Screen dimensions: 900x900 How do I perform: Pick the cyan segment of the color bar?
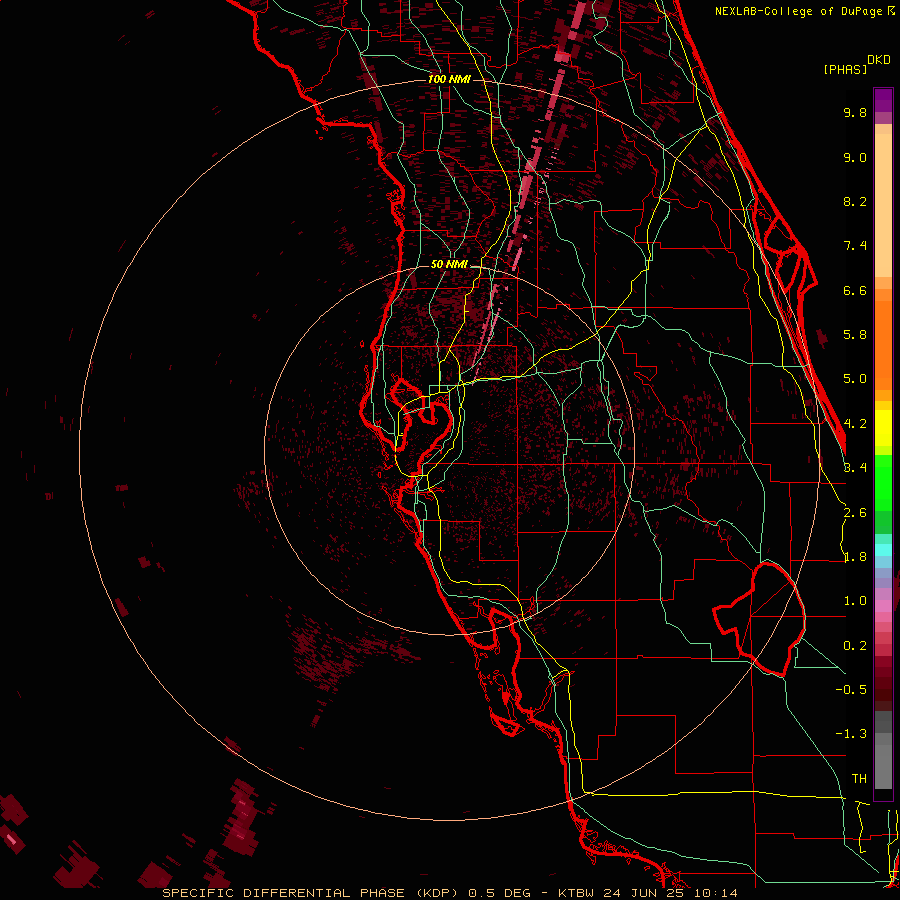pyautogui.click(x=883, y=549)
